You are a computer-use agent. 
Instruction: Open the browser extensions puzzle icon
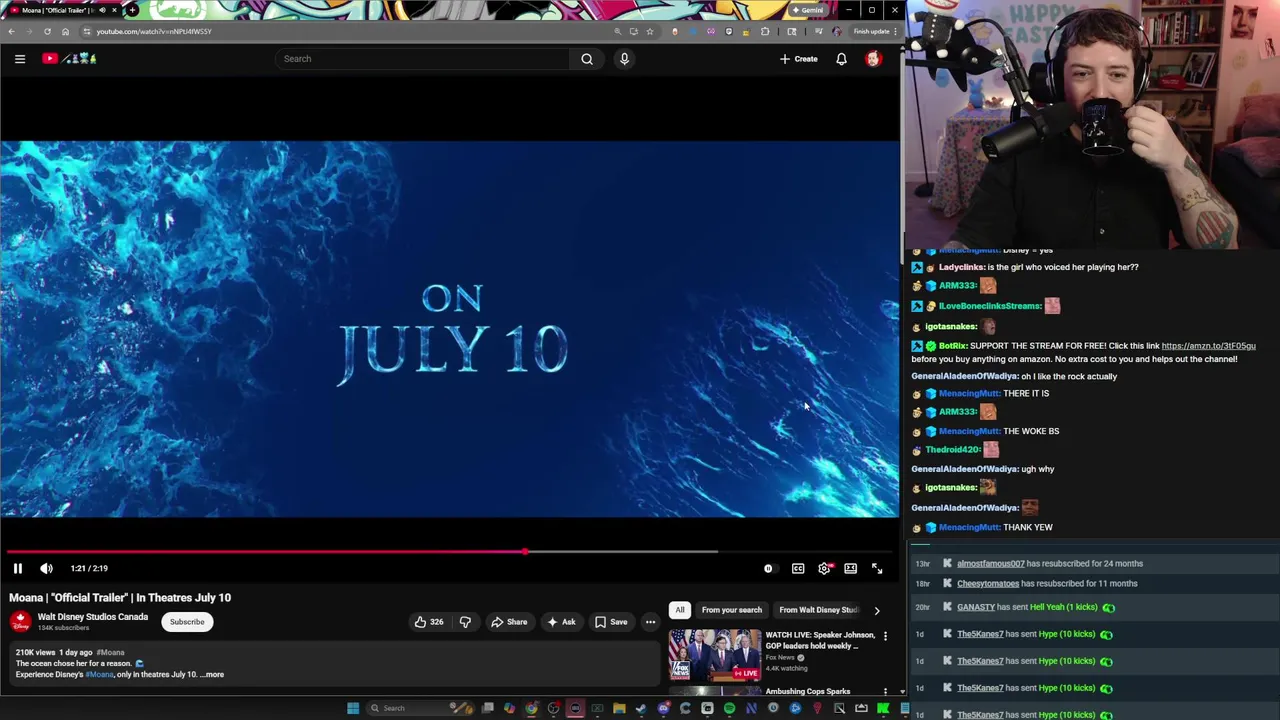(765, 31)
